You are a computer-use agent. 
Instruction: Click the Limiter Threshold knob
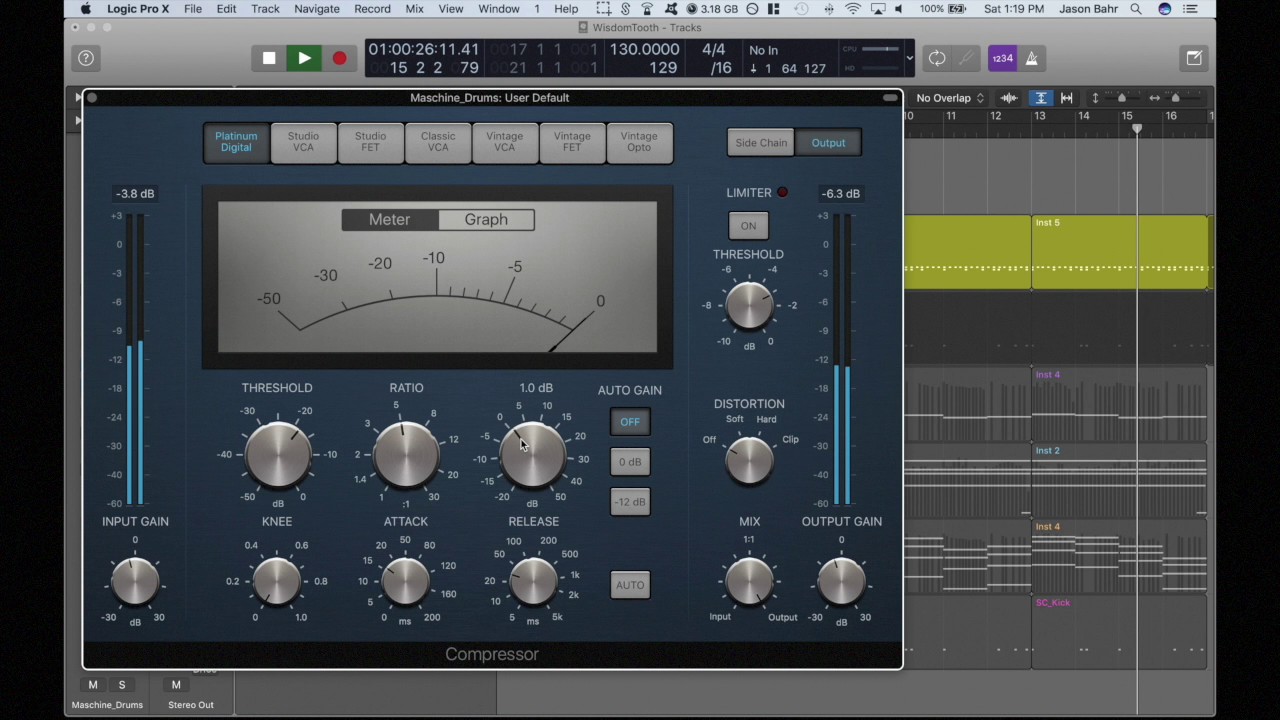[749, 306]
